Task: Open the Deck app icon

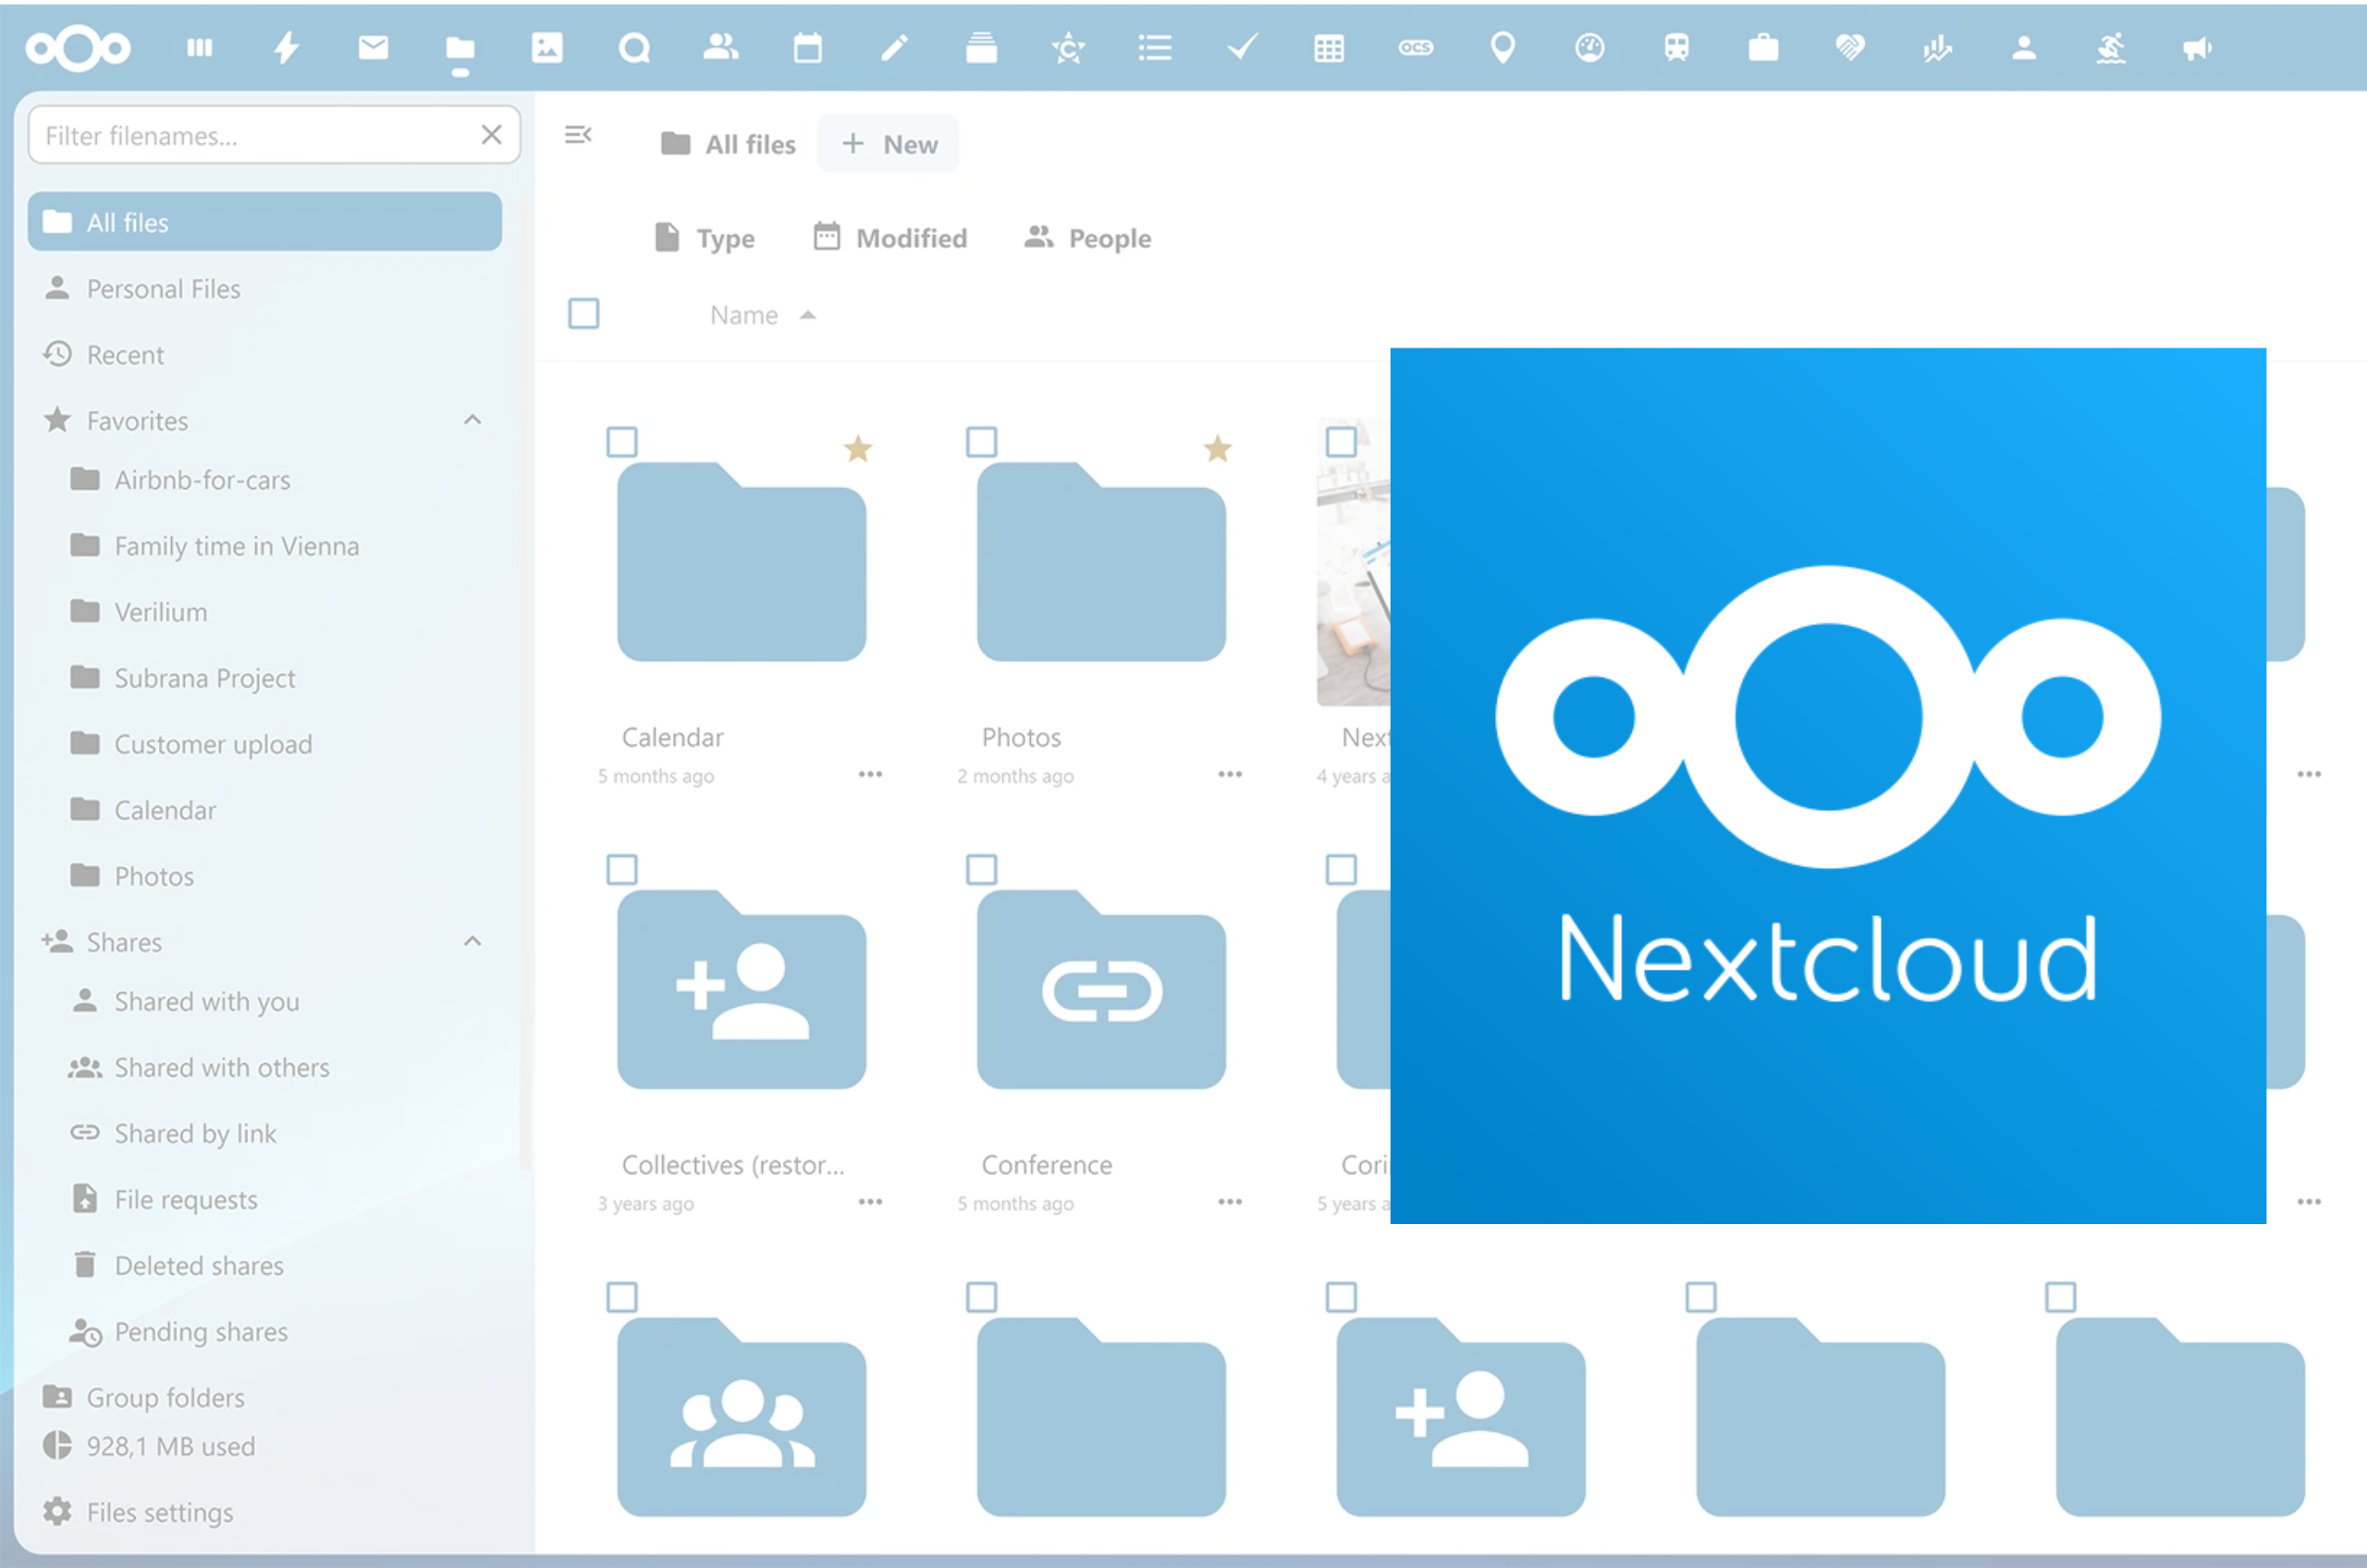Action: click(x=982, y=47)
